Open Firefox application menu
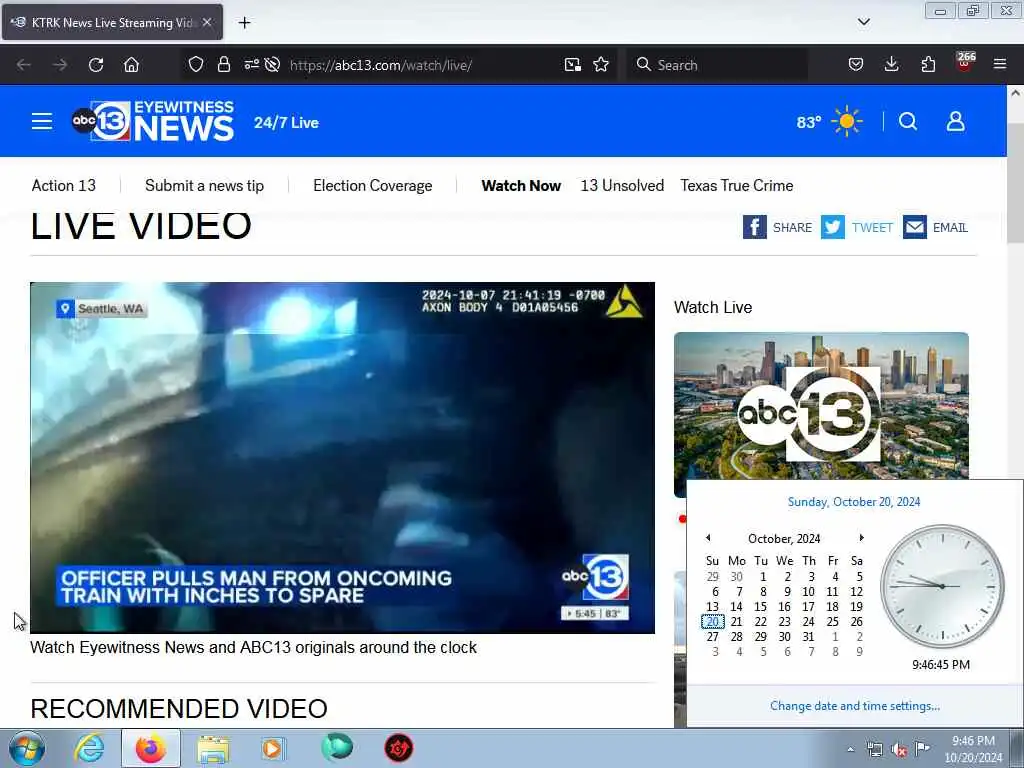 (x=1000, y=64)
